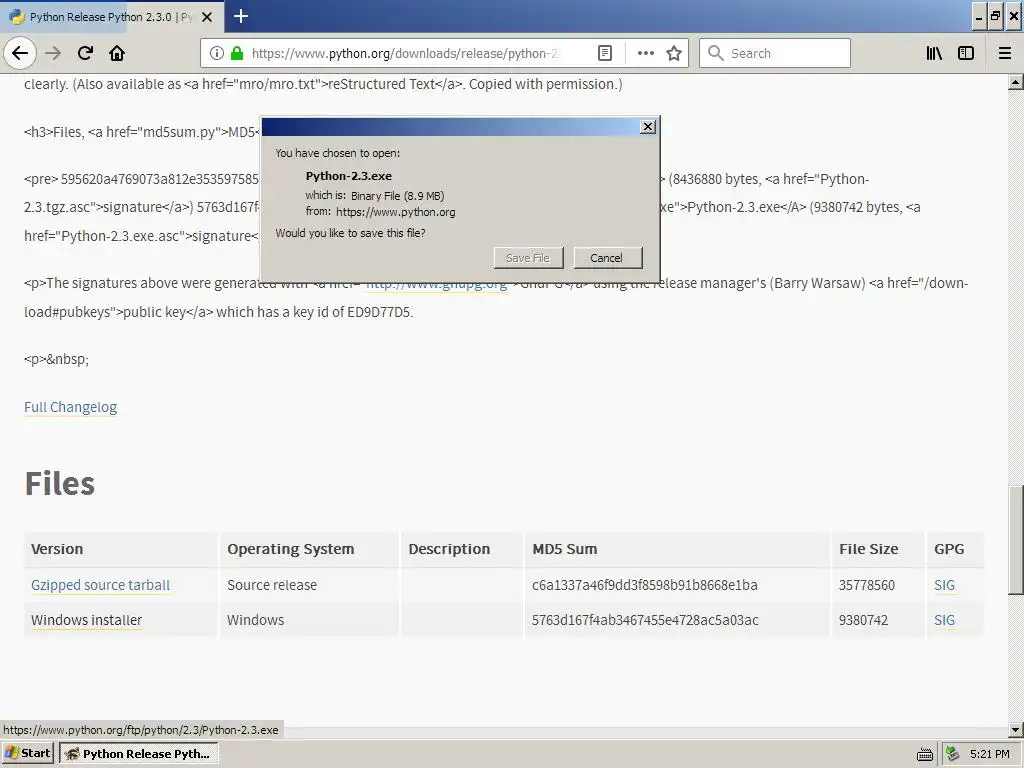Open SIG link for Gzipped source tarball

(x=944, y=585)
